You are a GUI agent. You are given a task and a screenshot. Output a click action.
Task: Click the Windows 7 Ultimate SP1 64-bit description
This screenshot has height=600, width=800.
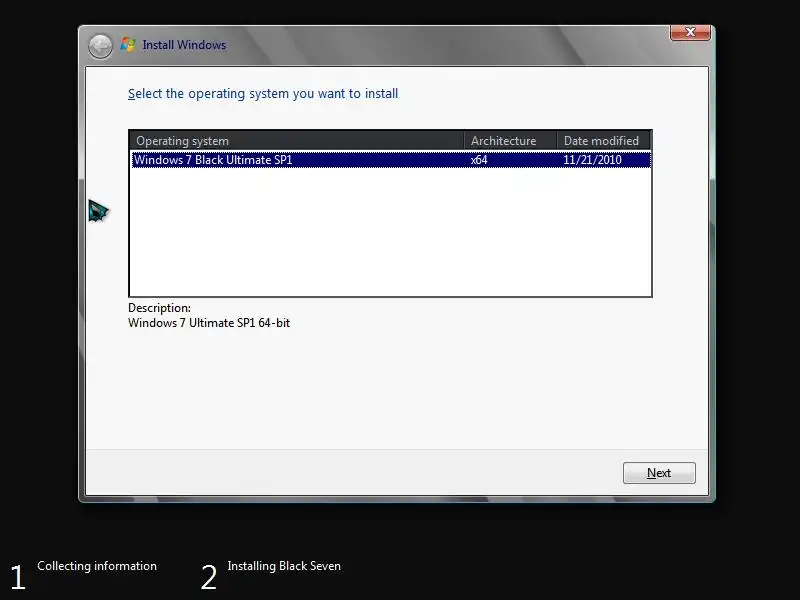point(209,323)
